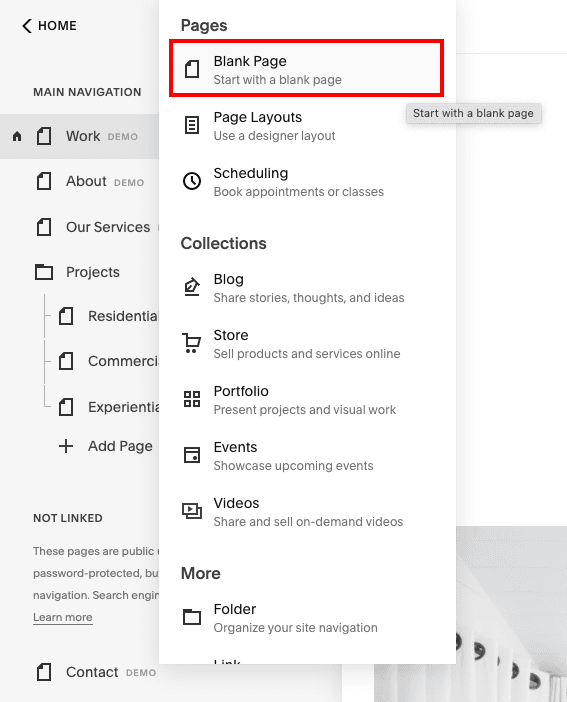Click 'Book appointments or classes' text
This screenshot has width=567, height=702.
click(x=299, y=192)
